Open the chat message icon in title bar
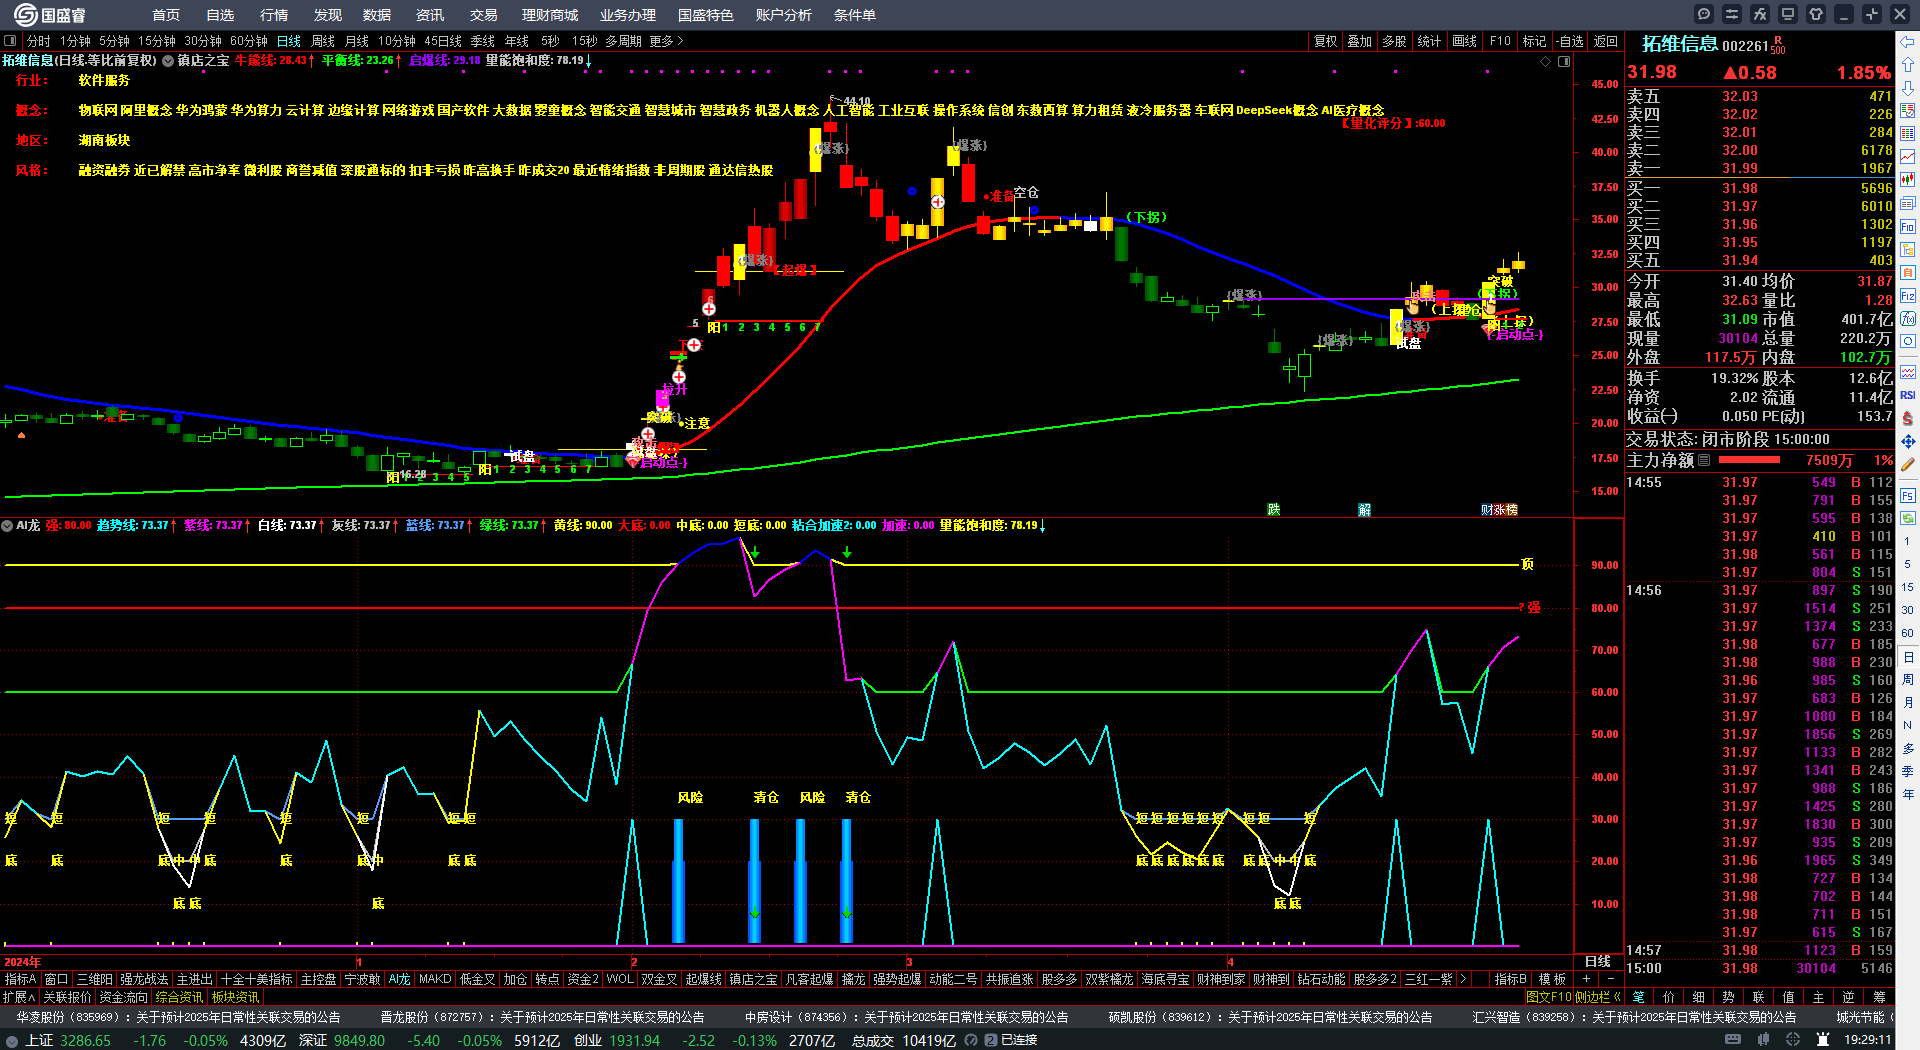This screenshot has height=1050, width=1920. [x=1704, y=14]
